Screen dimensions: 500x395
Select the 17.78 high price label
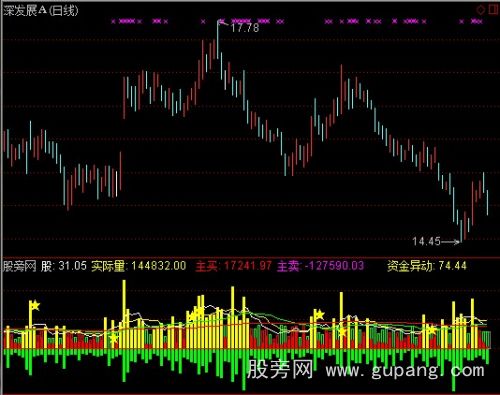coord(245,28)
